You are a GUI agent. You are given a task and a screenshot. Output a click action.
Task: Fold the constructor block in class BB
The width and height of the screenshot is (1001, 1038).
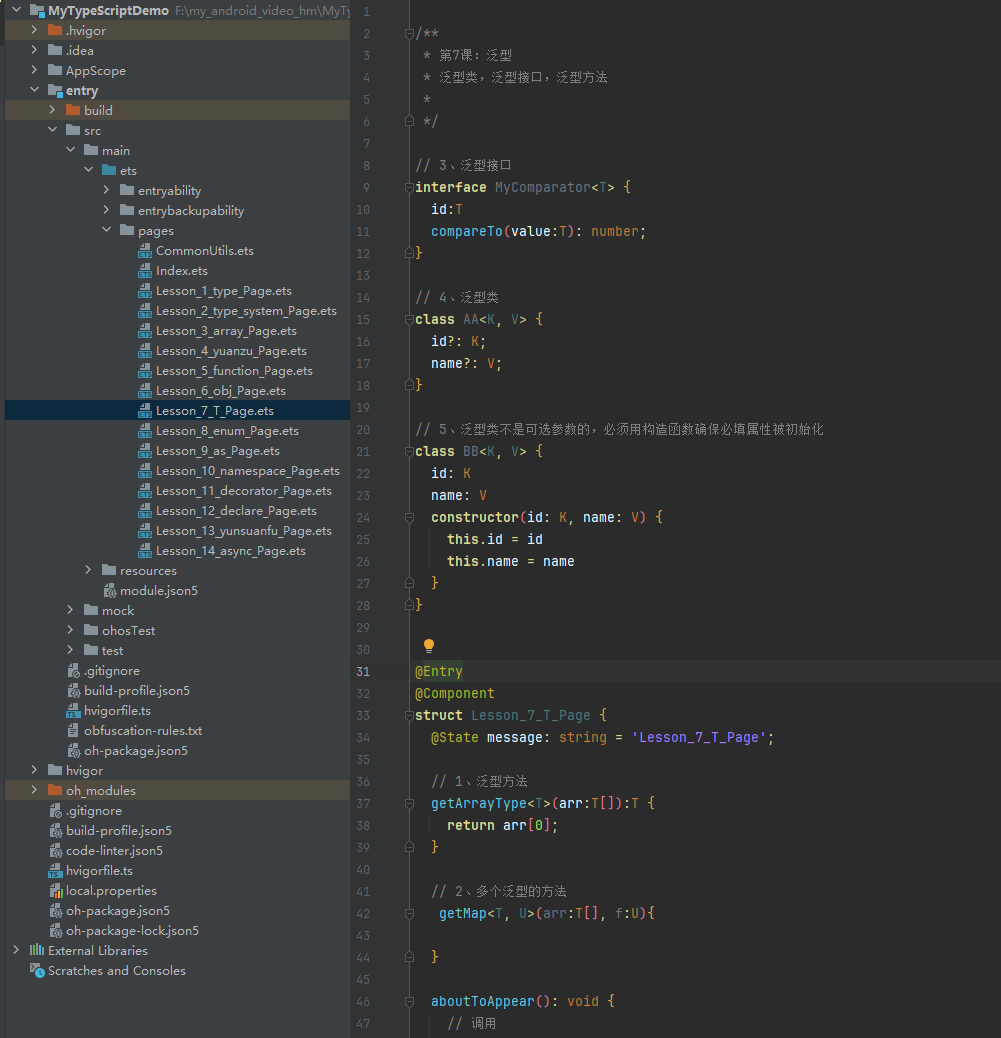point(409,517)
